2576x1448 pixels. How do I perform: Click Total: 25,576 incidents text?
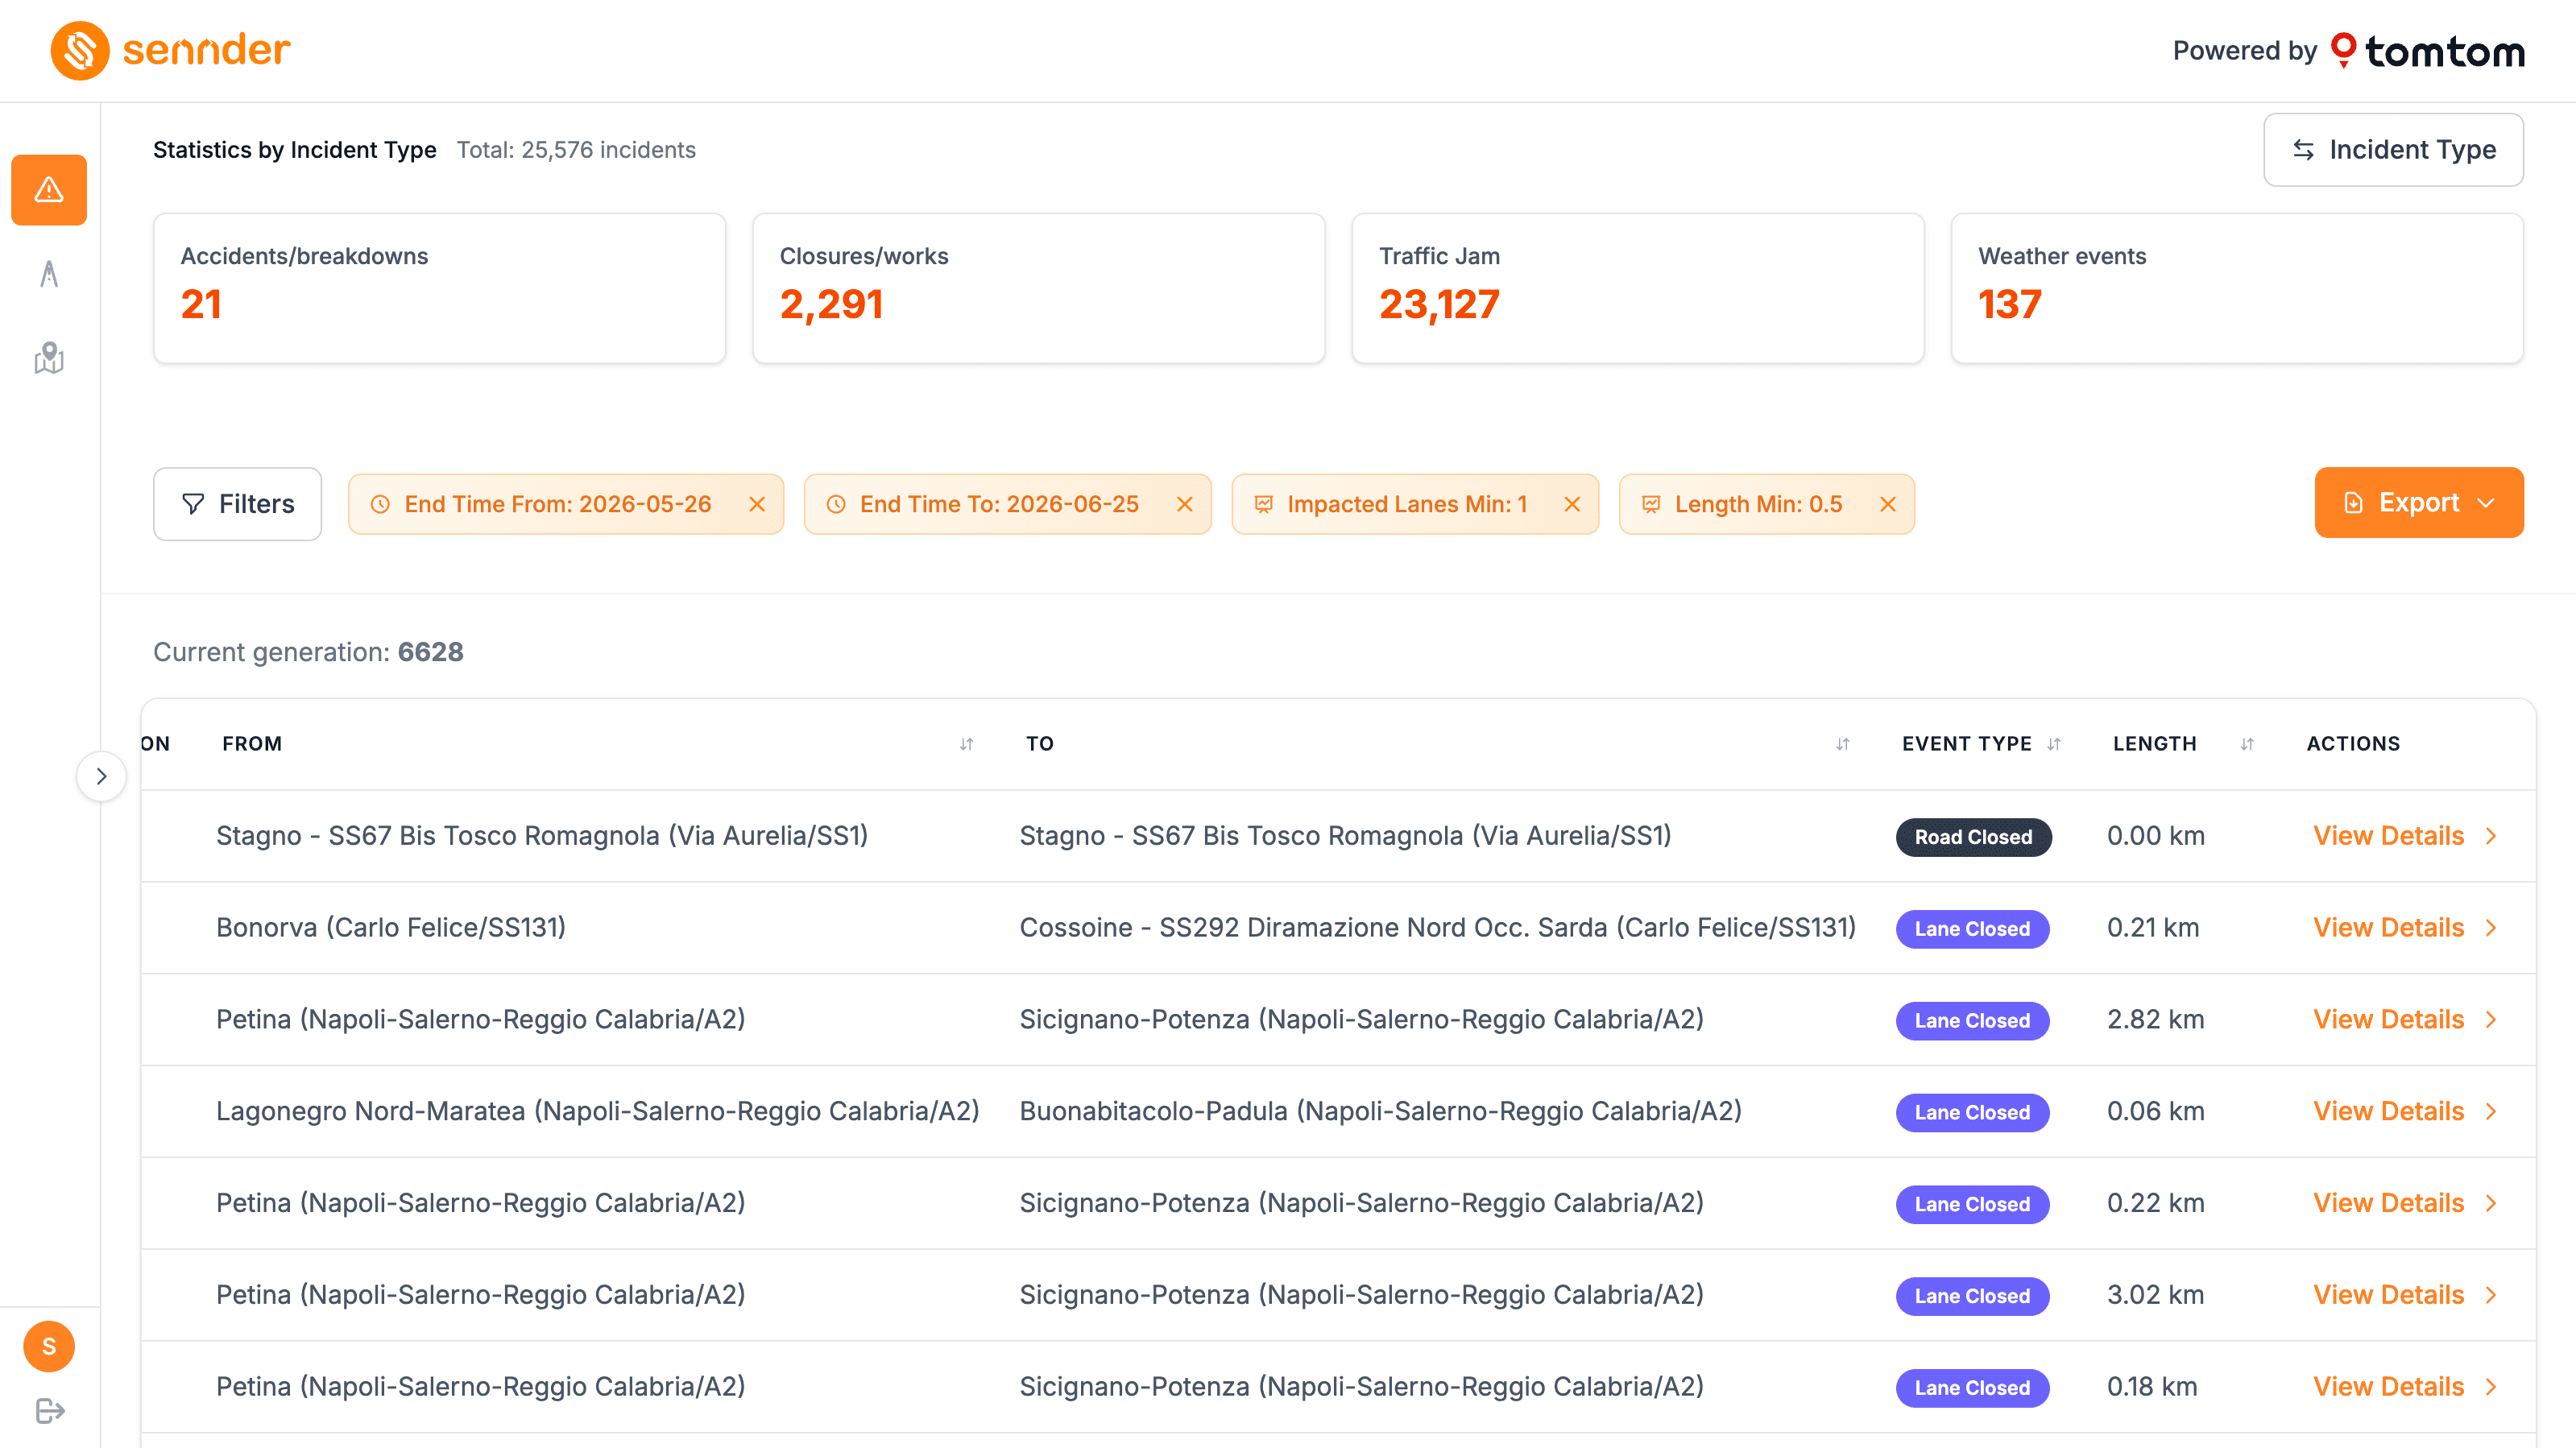click(576, 150)
